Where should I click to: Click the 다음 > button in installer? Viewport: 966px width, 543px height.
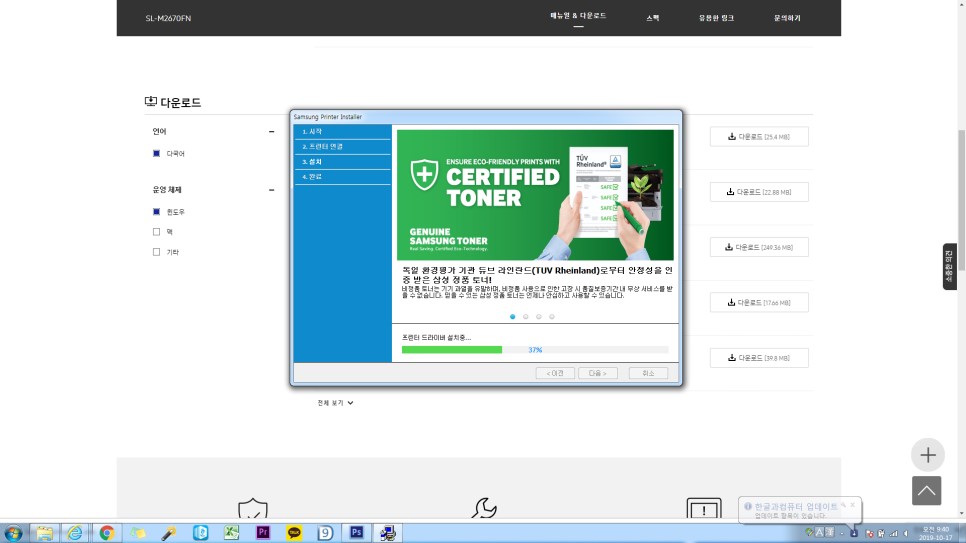(x=598, y=373)
